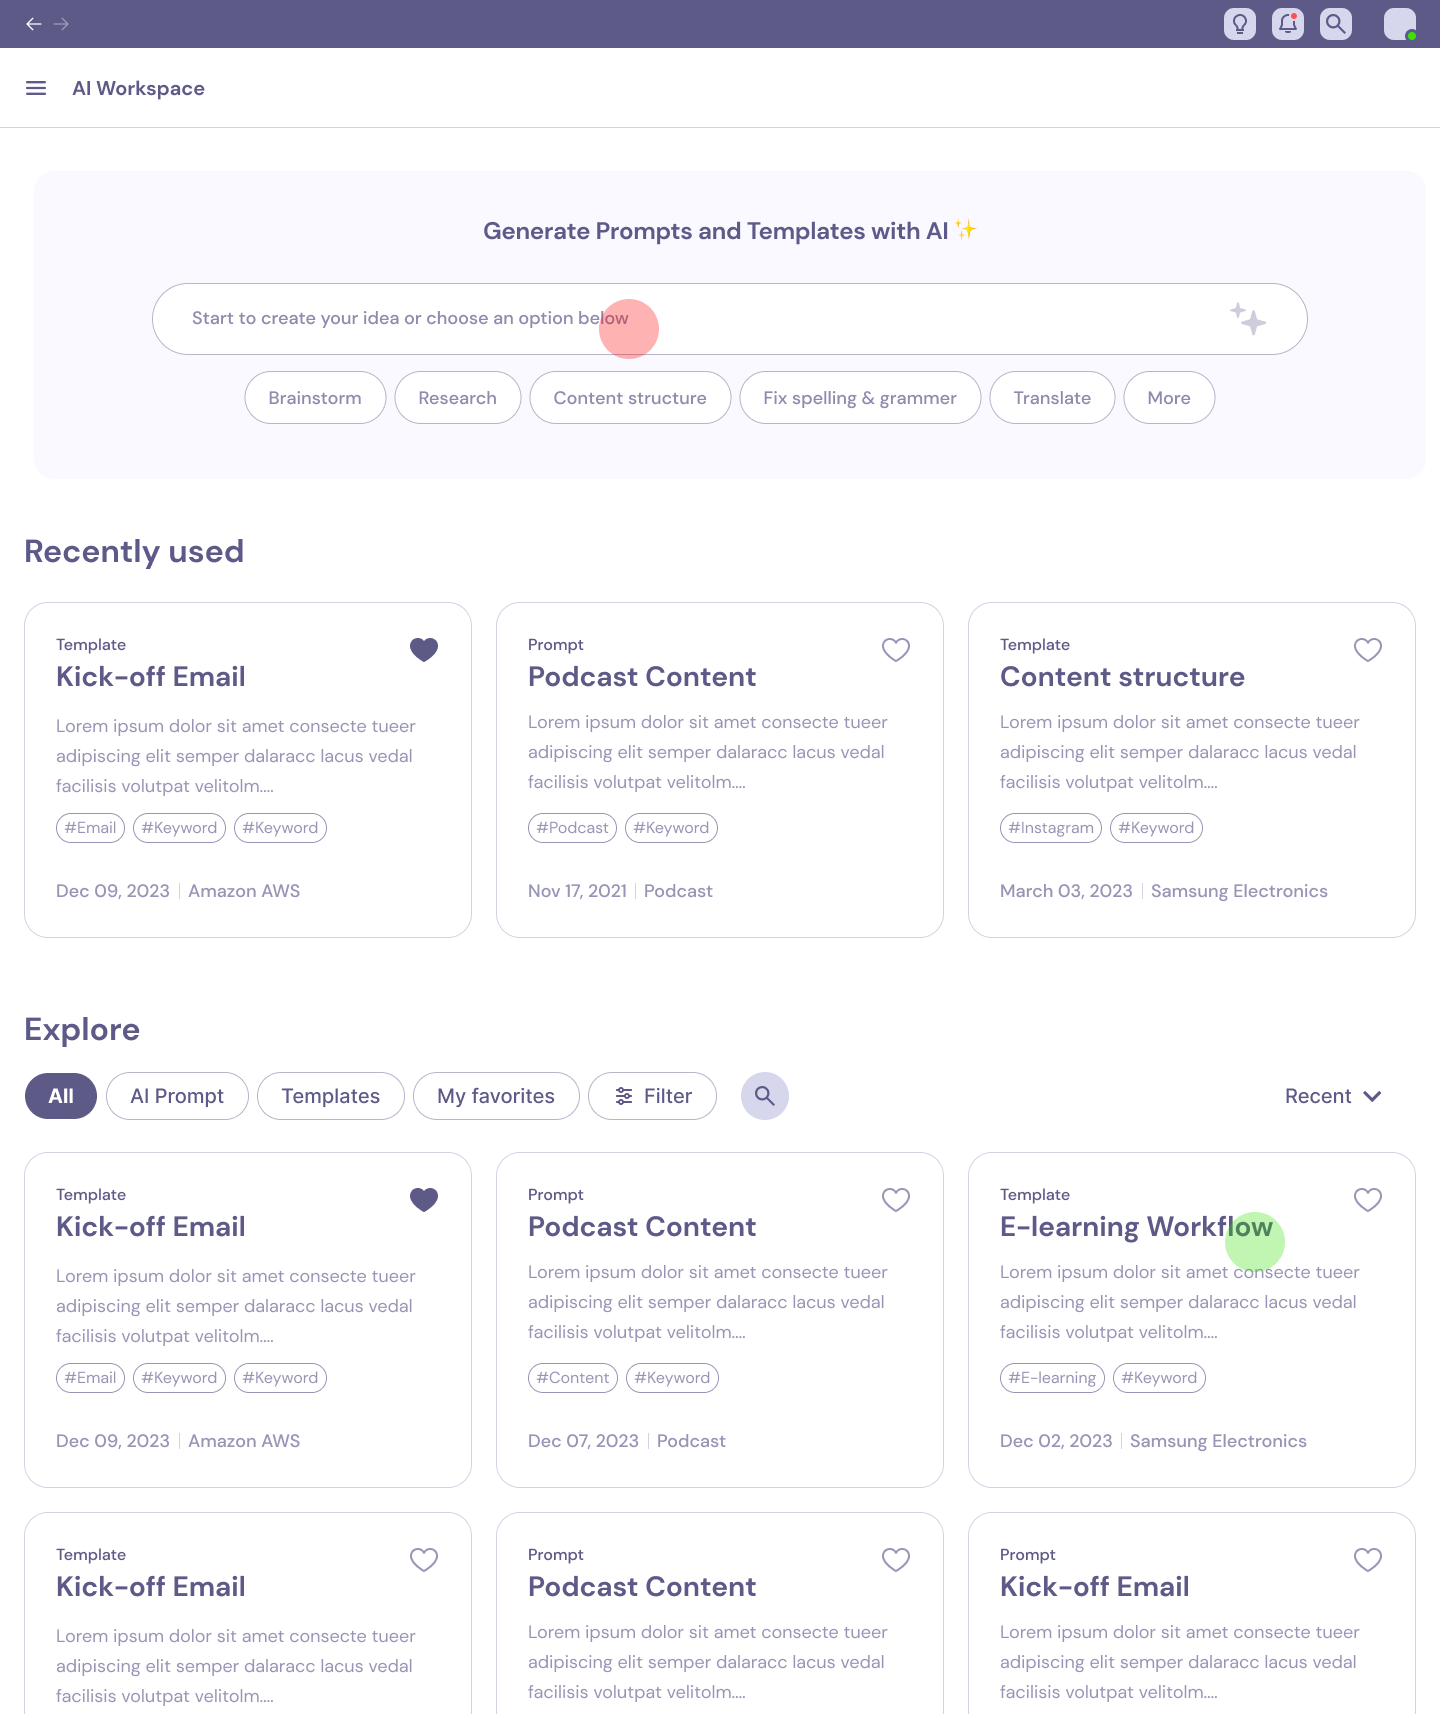Show the My favorites tab
1440x1714 pixels.
tap(496, 1096)
